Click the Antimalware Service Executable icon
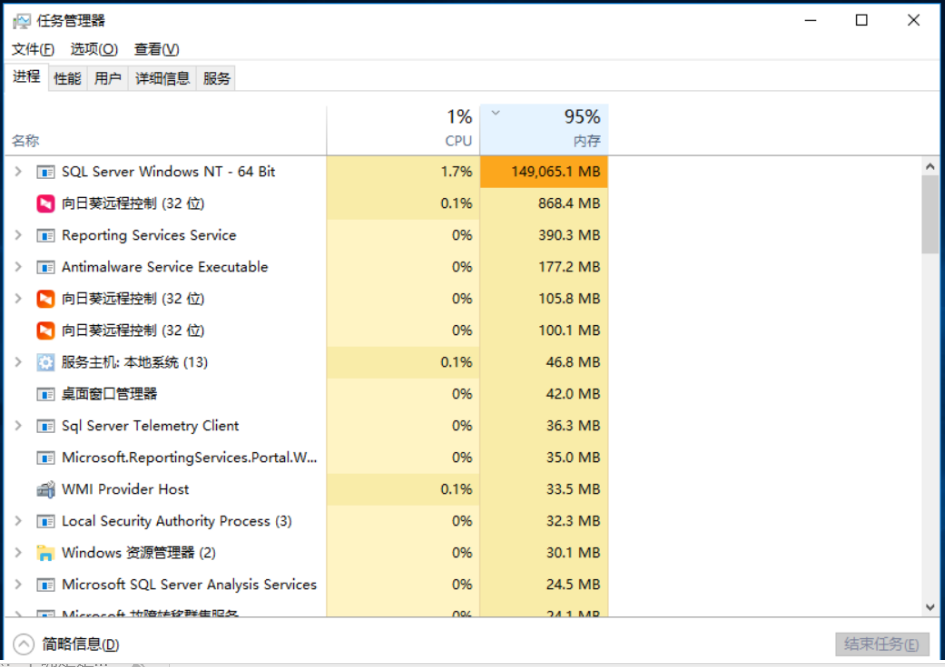 click(45, 267)
